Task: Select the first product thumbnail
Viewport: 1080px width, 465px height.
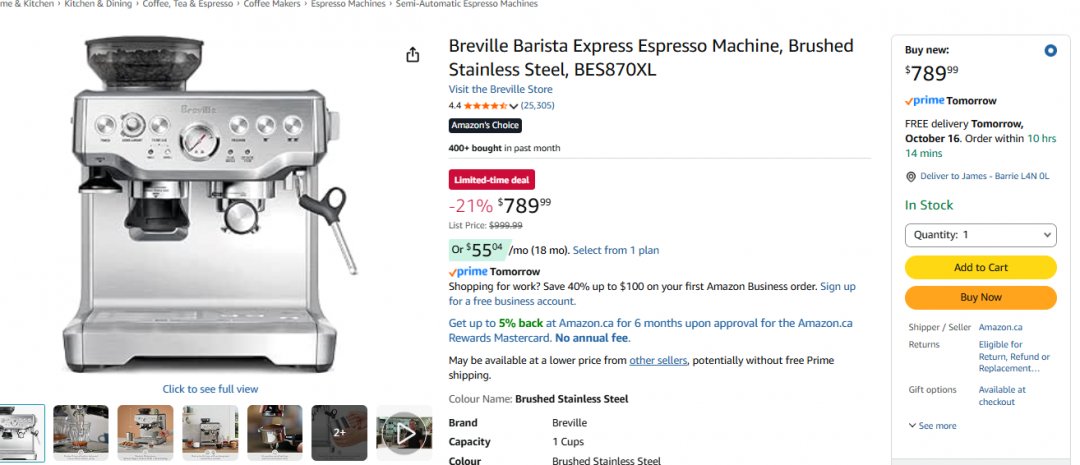Action: [x=20, y=433]
